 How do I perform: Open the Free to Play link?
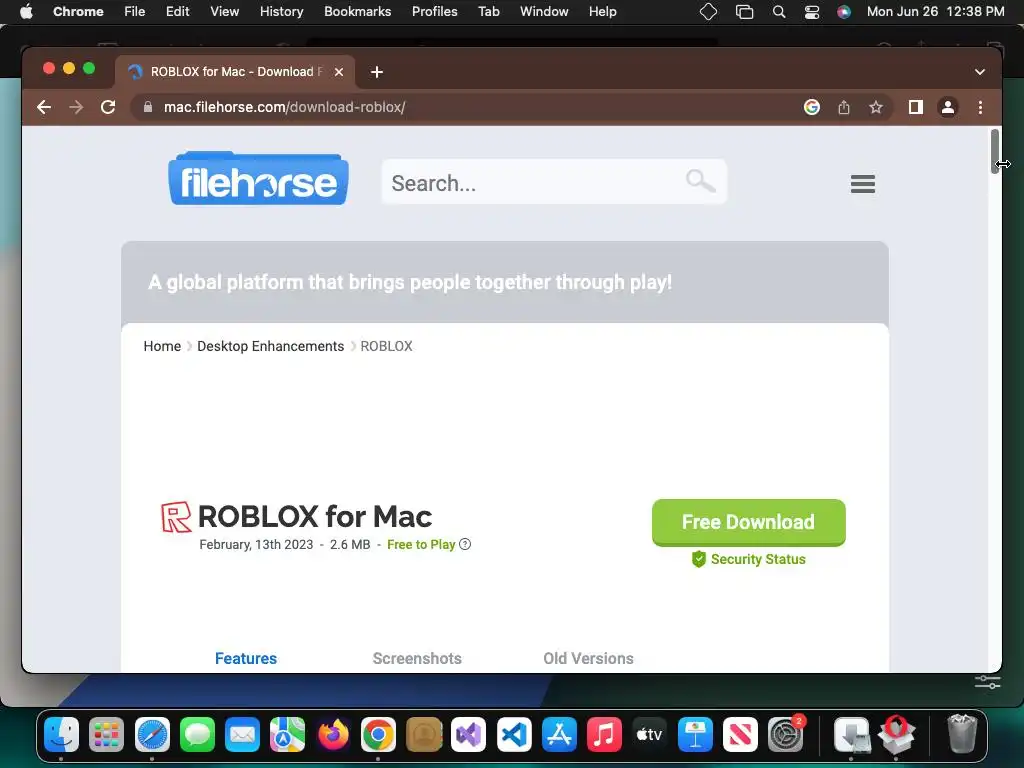[x=421, y=545]
